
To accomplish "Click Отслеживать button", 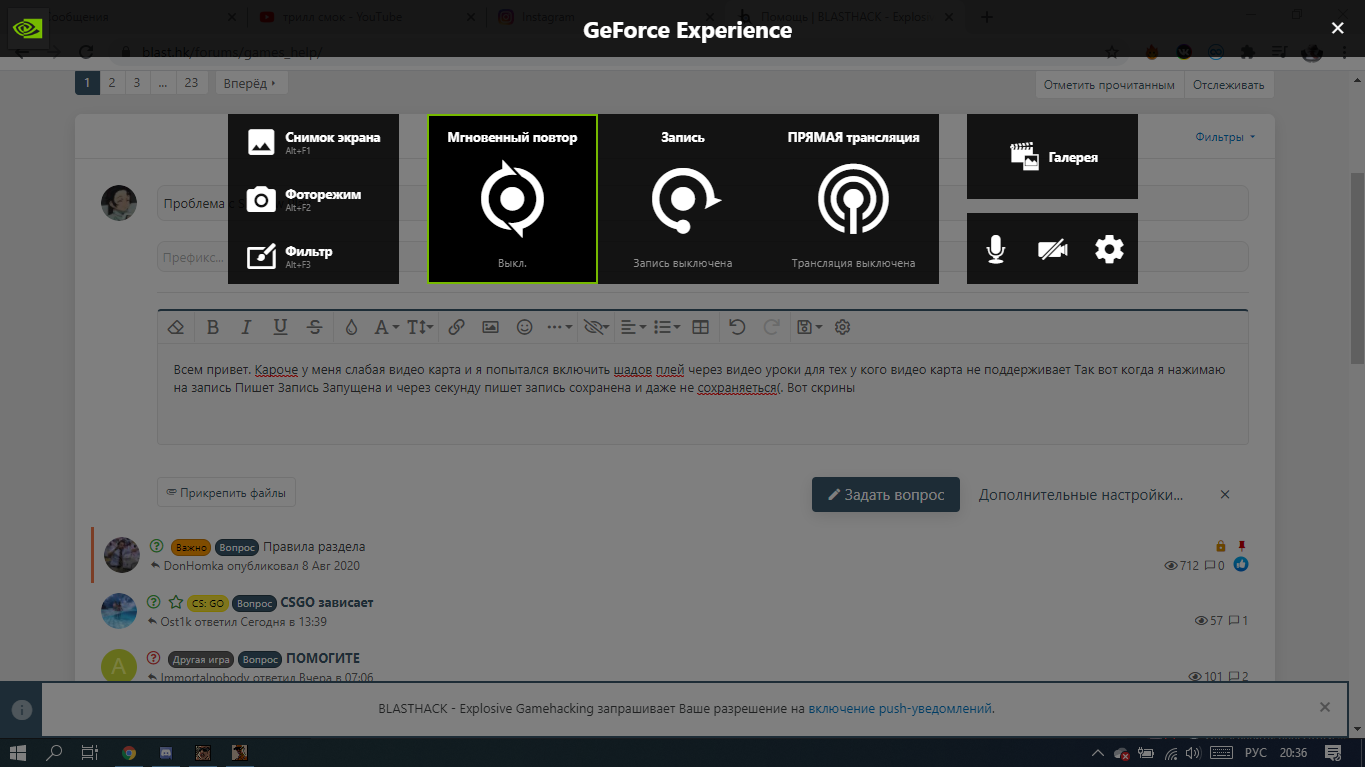I will (1228, 85).
